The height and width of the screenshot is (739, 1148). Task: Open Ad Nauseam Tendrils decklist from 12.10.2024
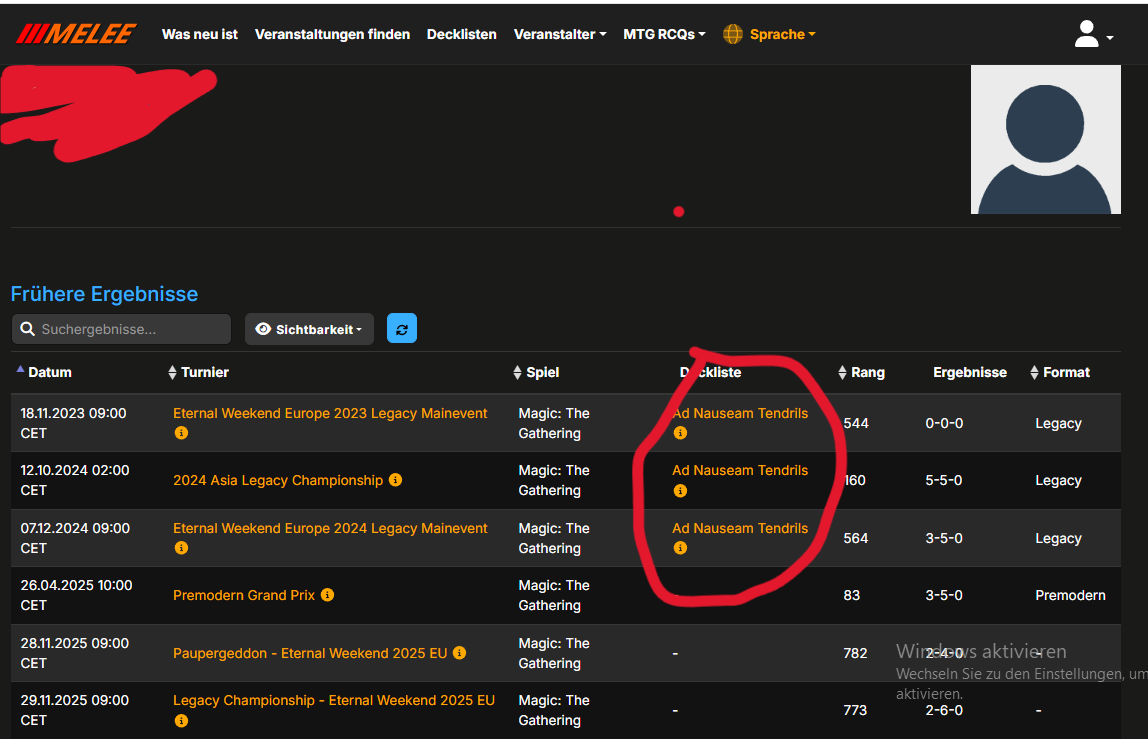click(x=740, y=470)
